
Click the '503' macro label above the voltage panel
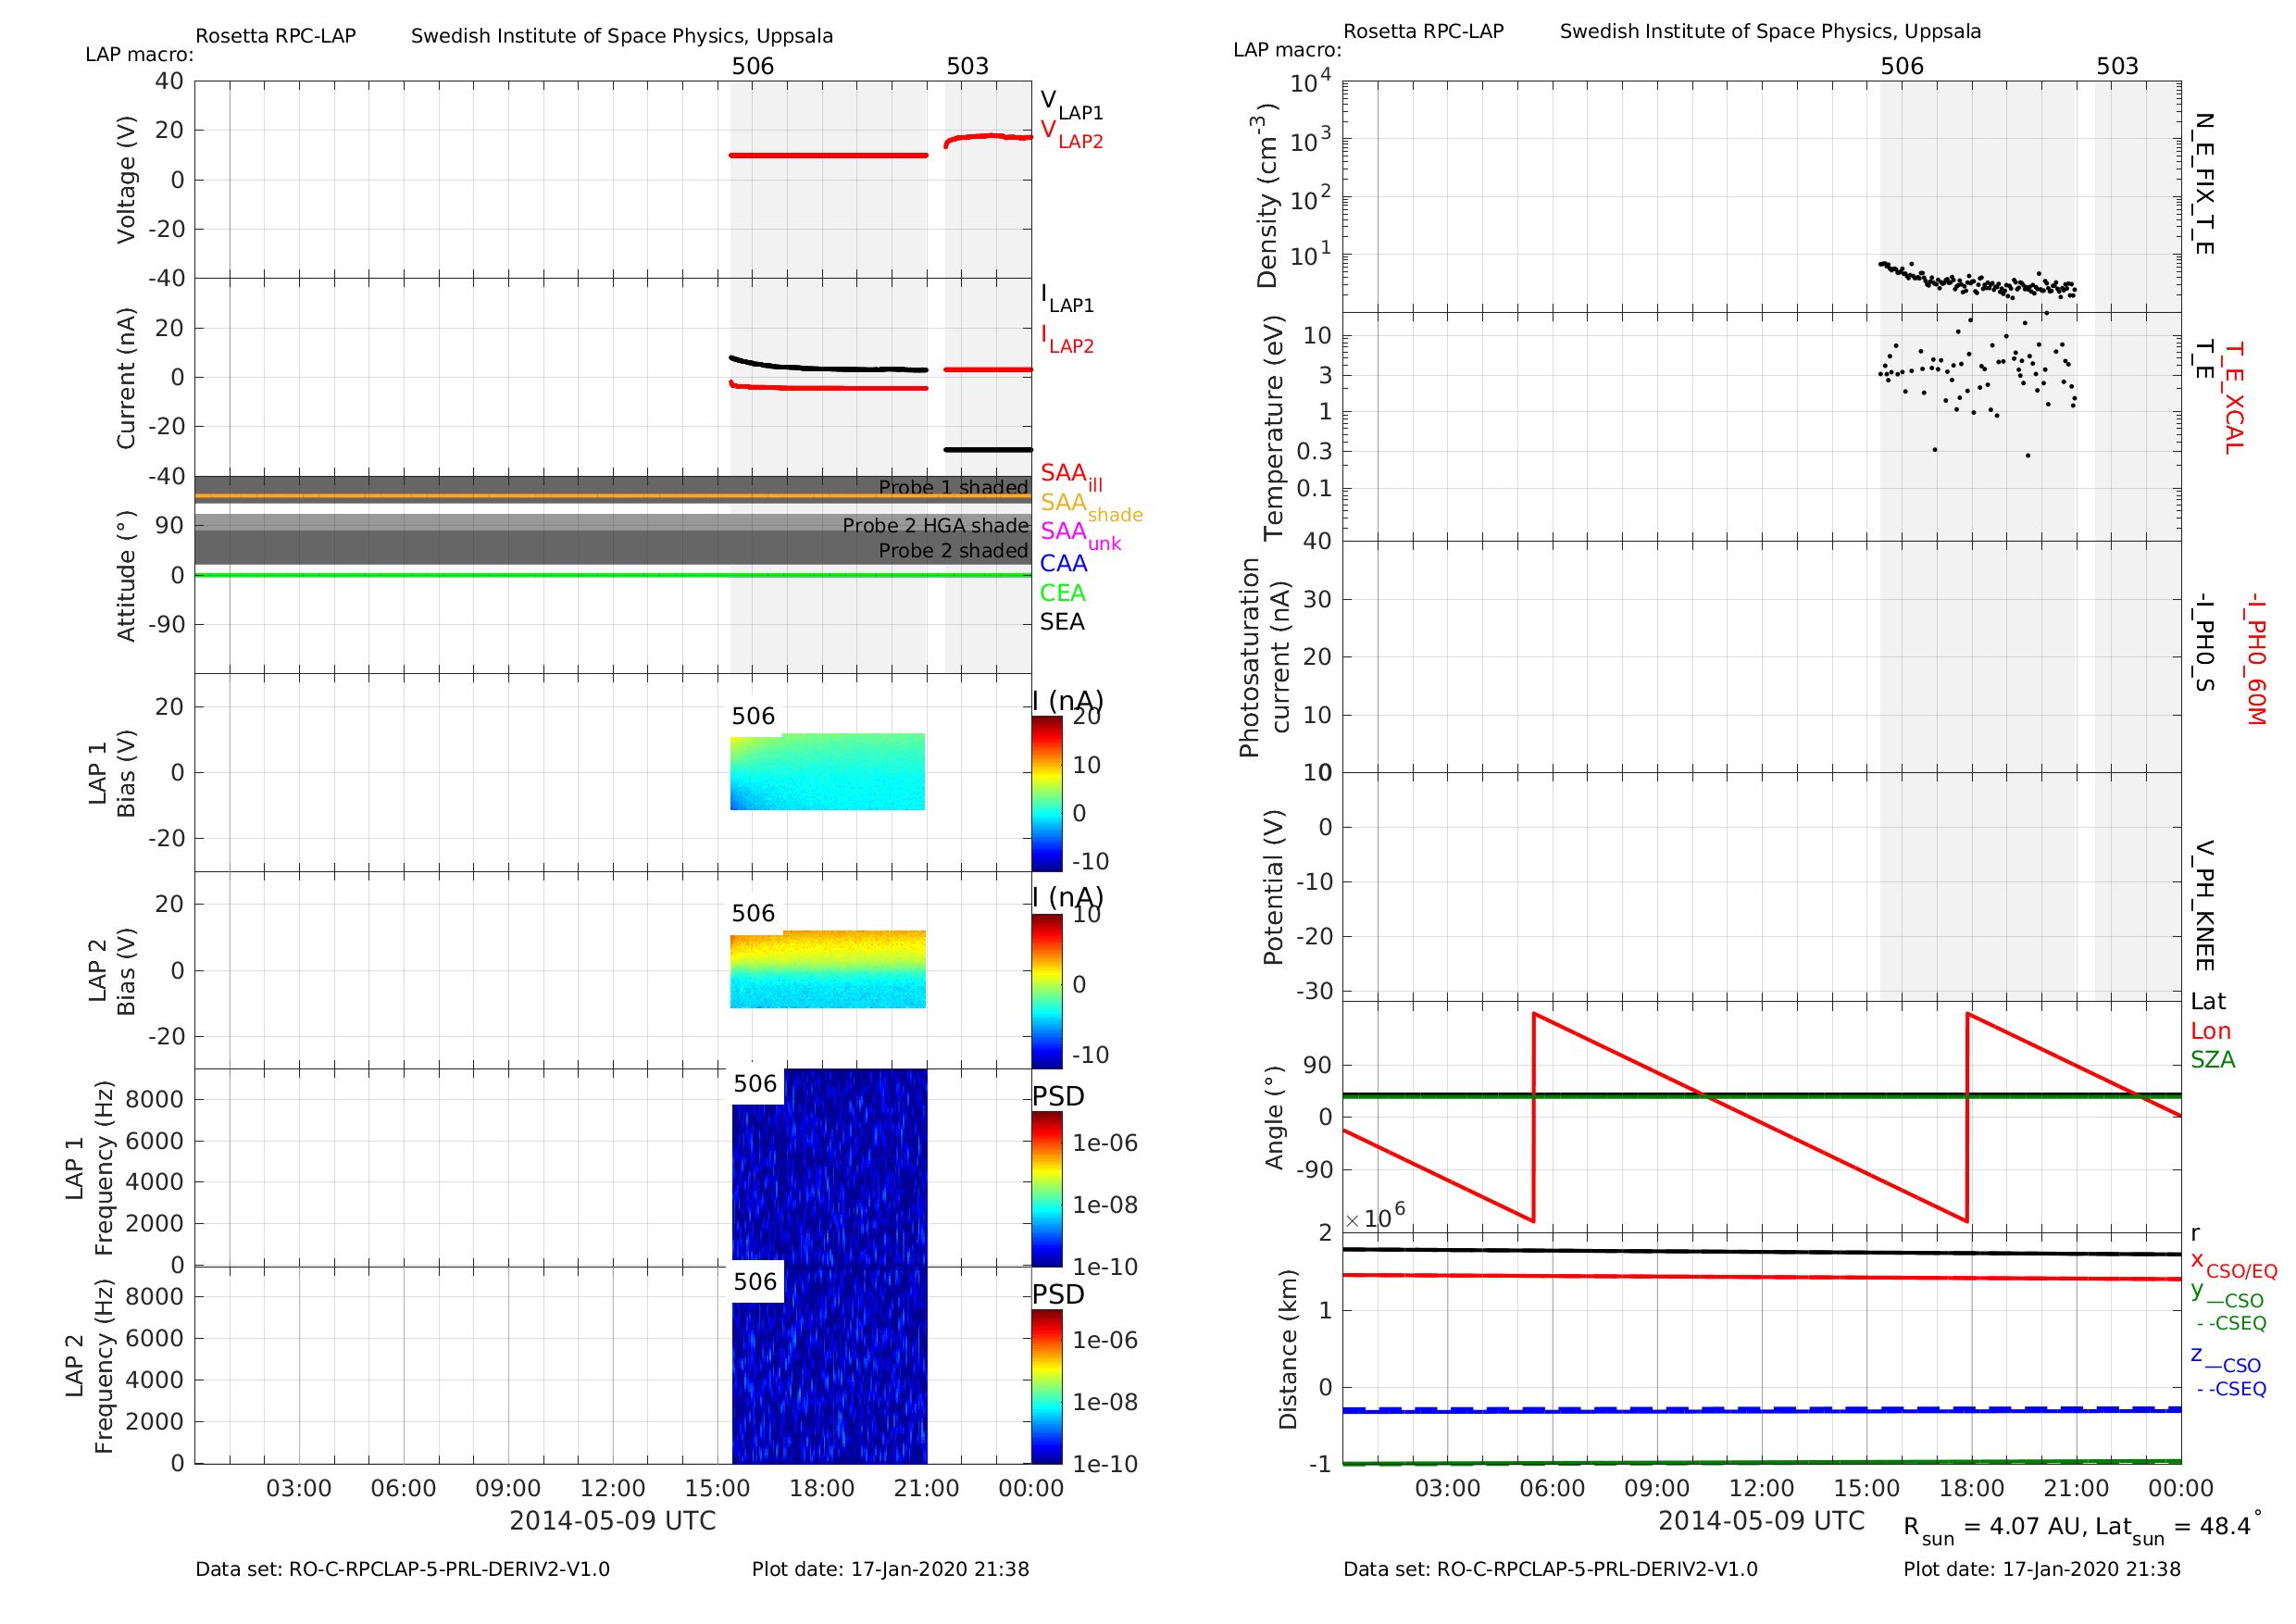click(968, 66)
